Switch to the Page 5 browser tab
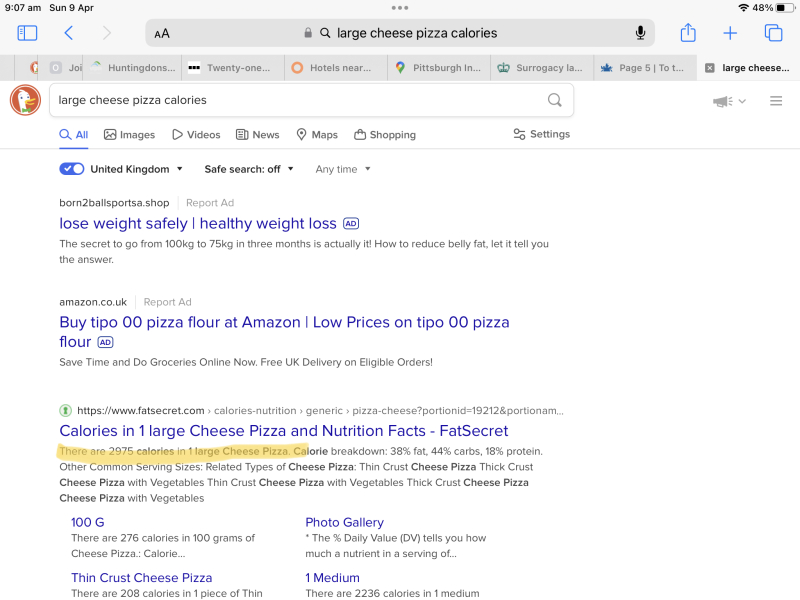Viewport: 800px width, 600px height. point(645,68)
